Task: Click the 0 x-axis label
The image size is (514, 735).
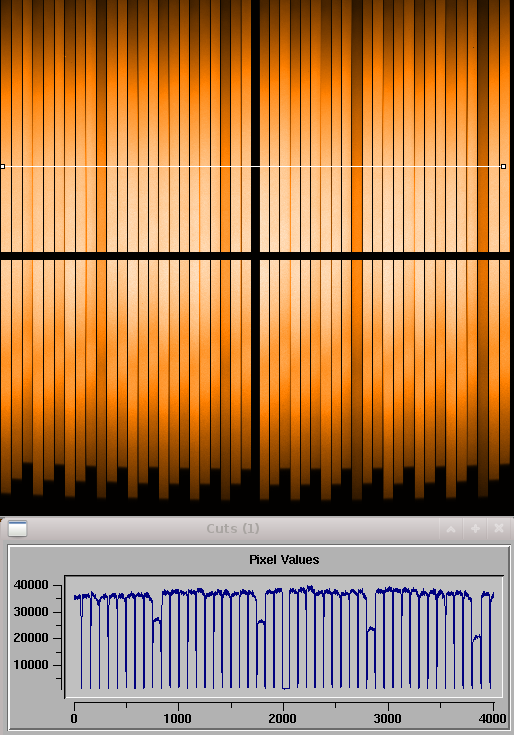Action: (x=74, y=719)
